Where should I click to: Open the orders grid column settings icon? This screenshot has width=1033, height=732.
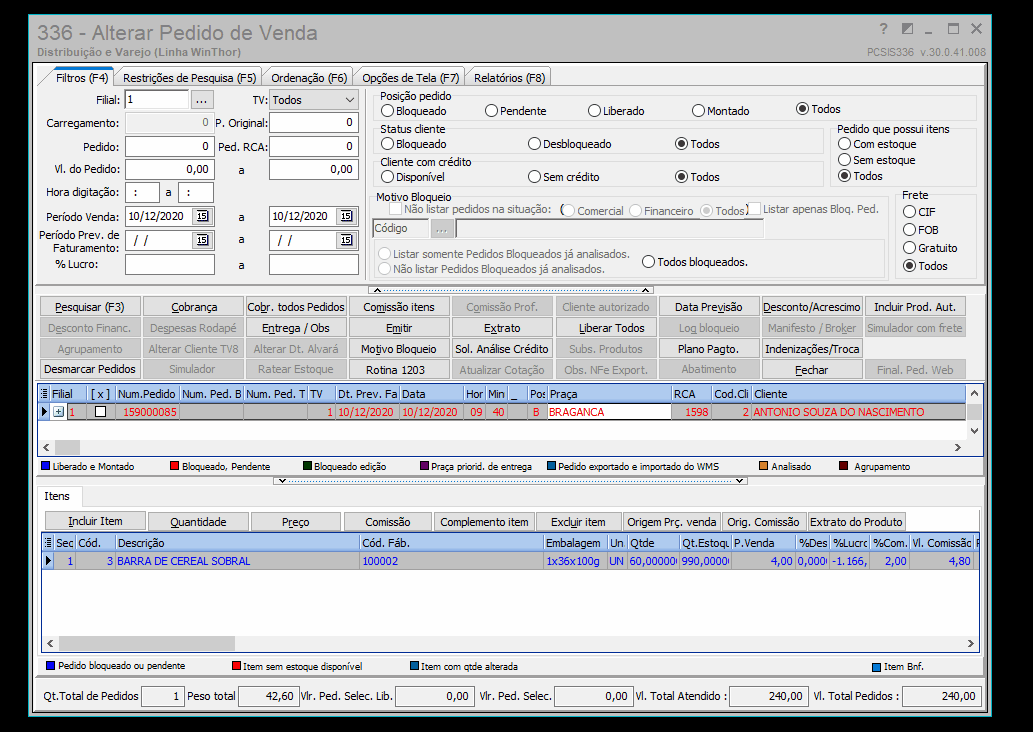click(x=44, y=394)
